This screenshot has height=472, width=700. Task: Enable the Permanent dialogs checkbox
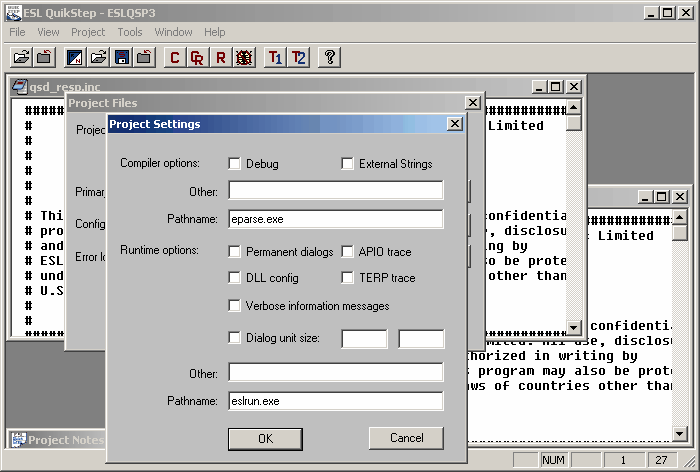(235, 252)
